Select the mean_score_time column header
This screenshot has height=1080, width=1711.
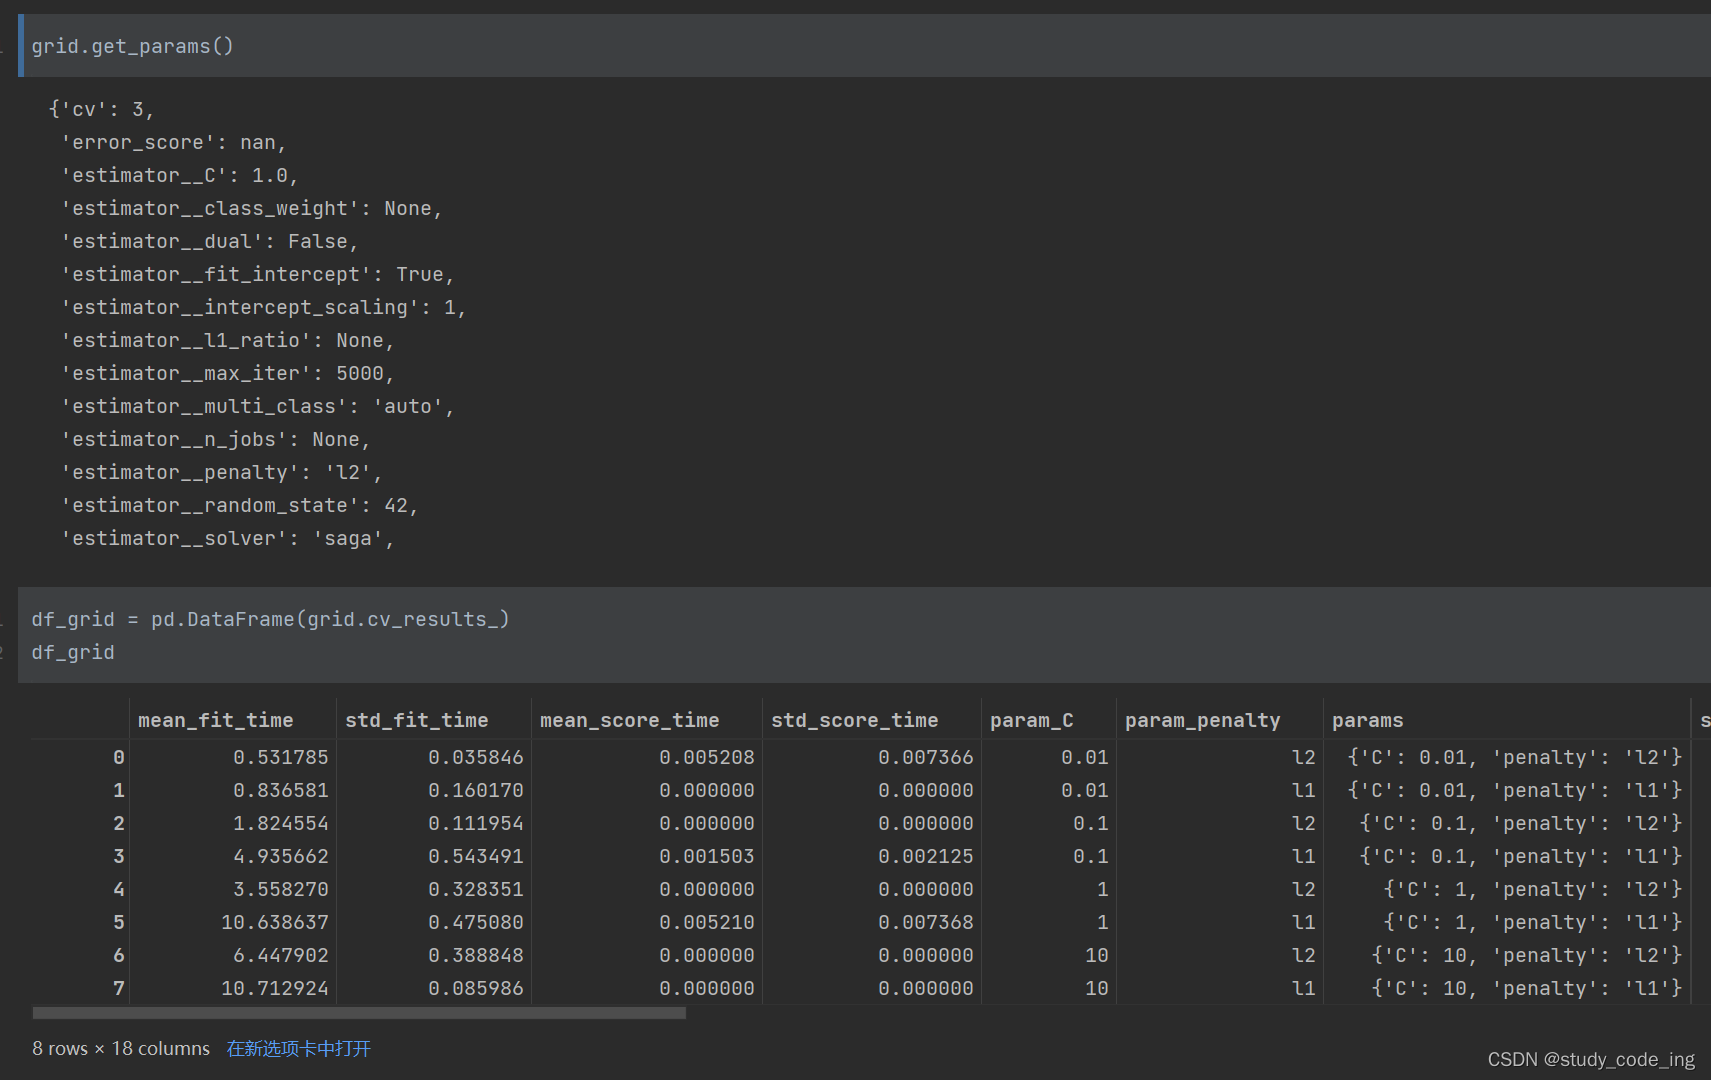[x=629, y=719]
